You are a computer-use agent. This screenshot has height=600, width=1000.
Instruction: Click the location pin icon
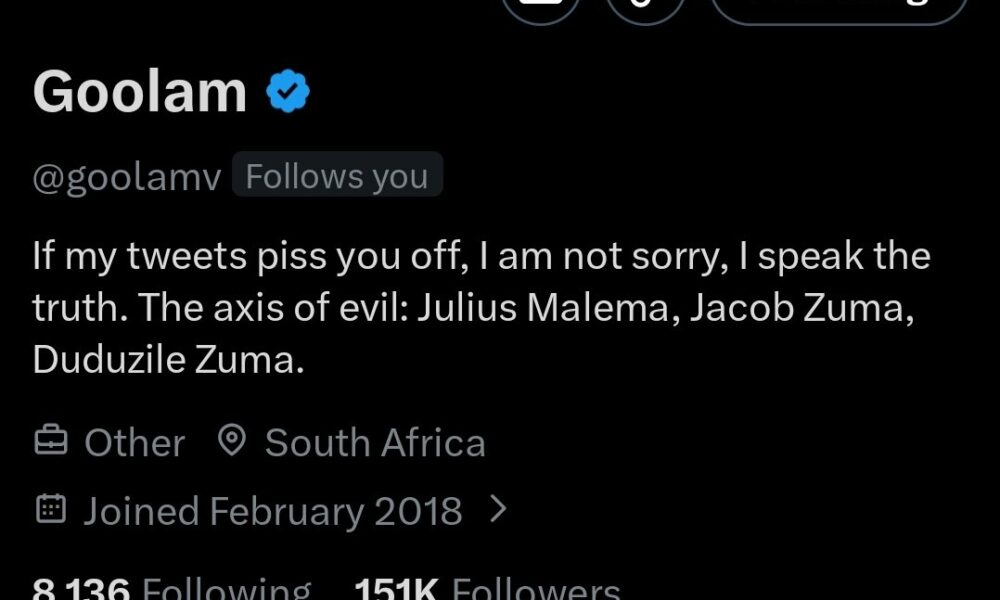pos(232,441)
